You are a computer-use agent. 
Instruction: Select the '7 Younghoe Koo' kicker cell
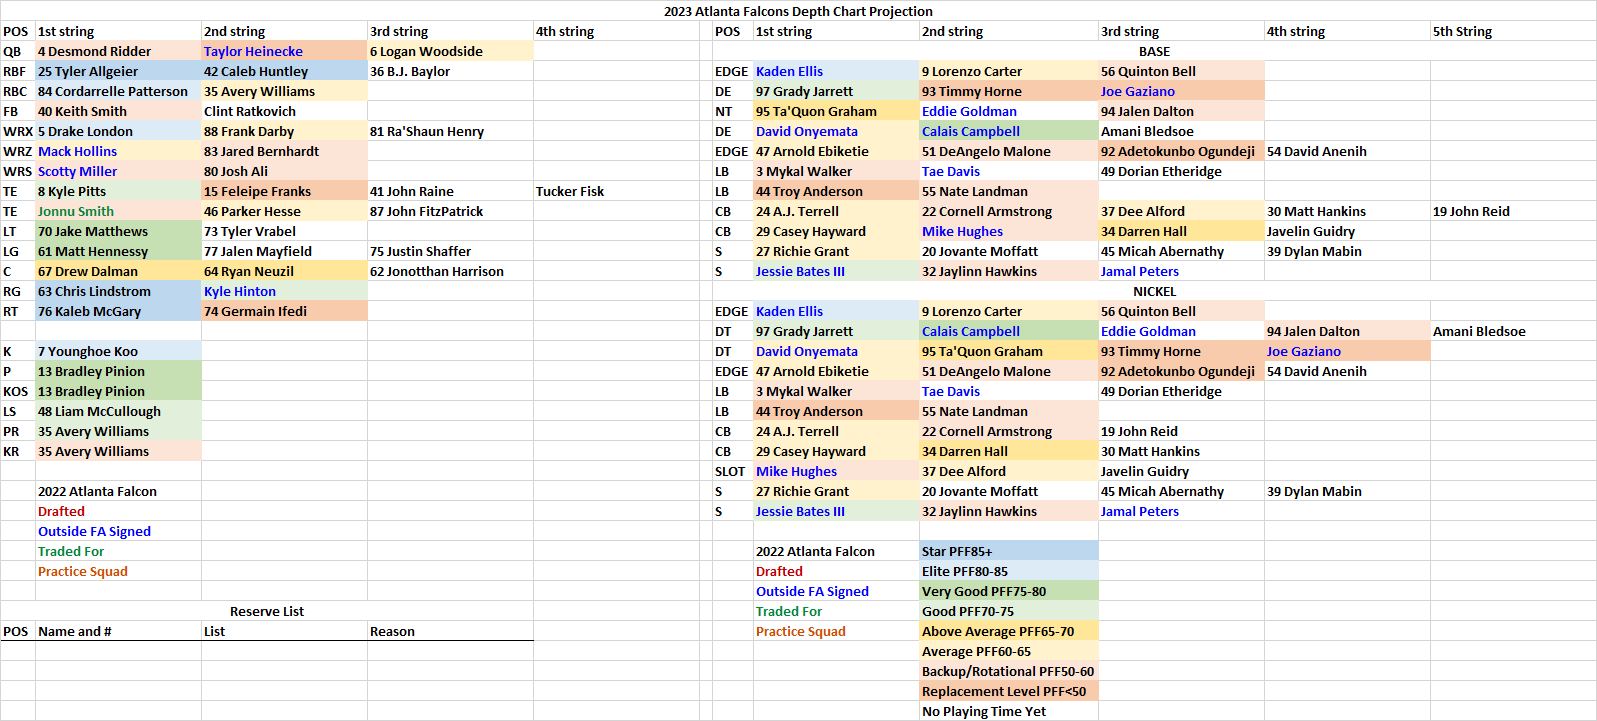point(118,351)
